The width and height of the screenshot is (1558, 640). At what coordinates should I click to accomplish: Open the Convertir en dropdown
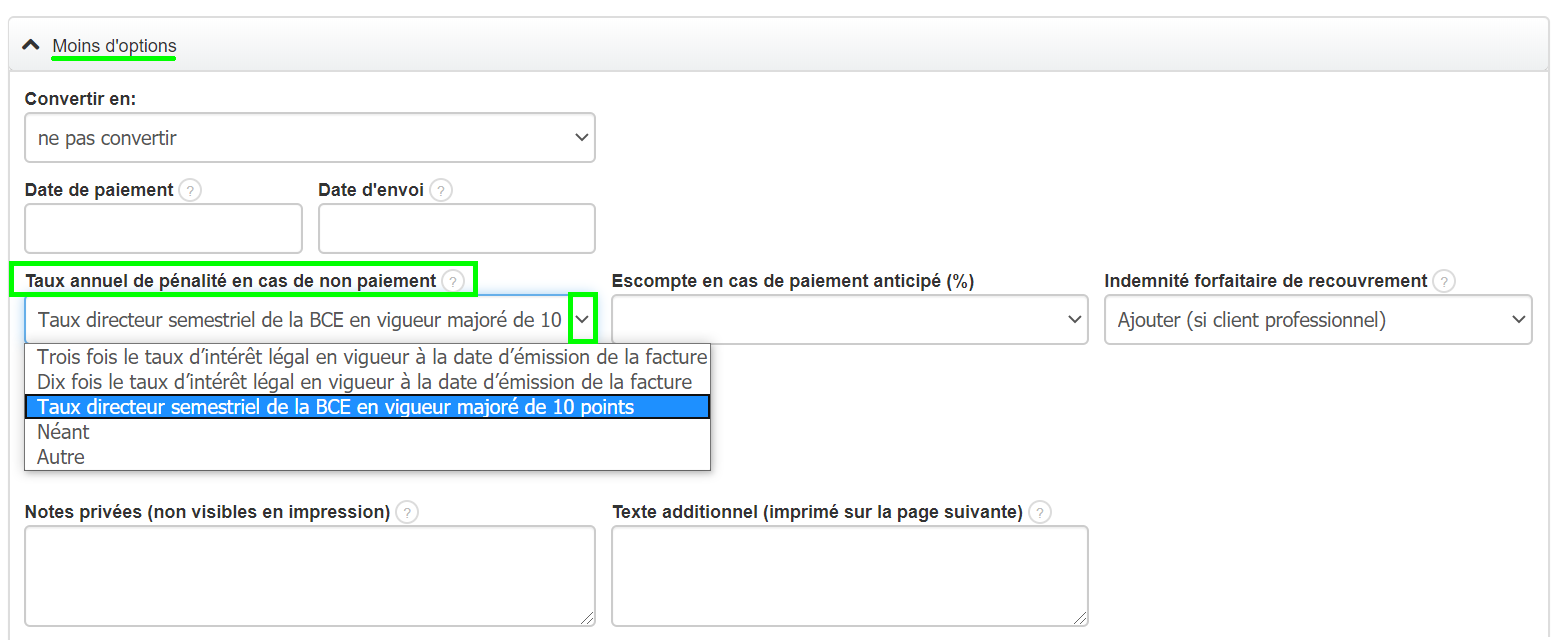(x=310, y=137)
